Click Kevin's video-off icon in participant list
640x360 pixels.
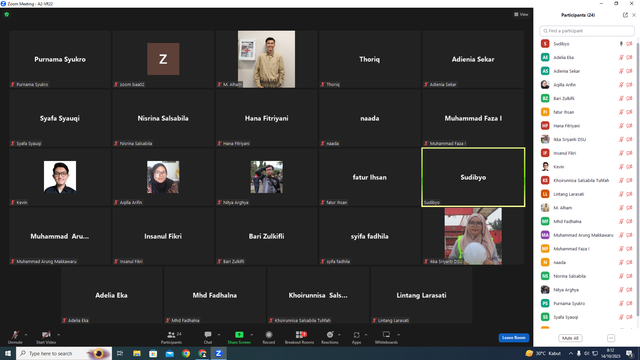(629, 167)
